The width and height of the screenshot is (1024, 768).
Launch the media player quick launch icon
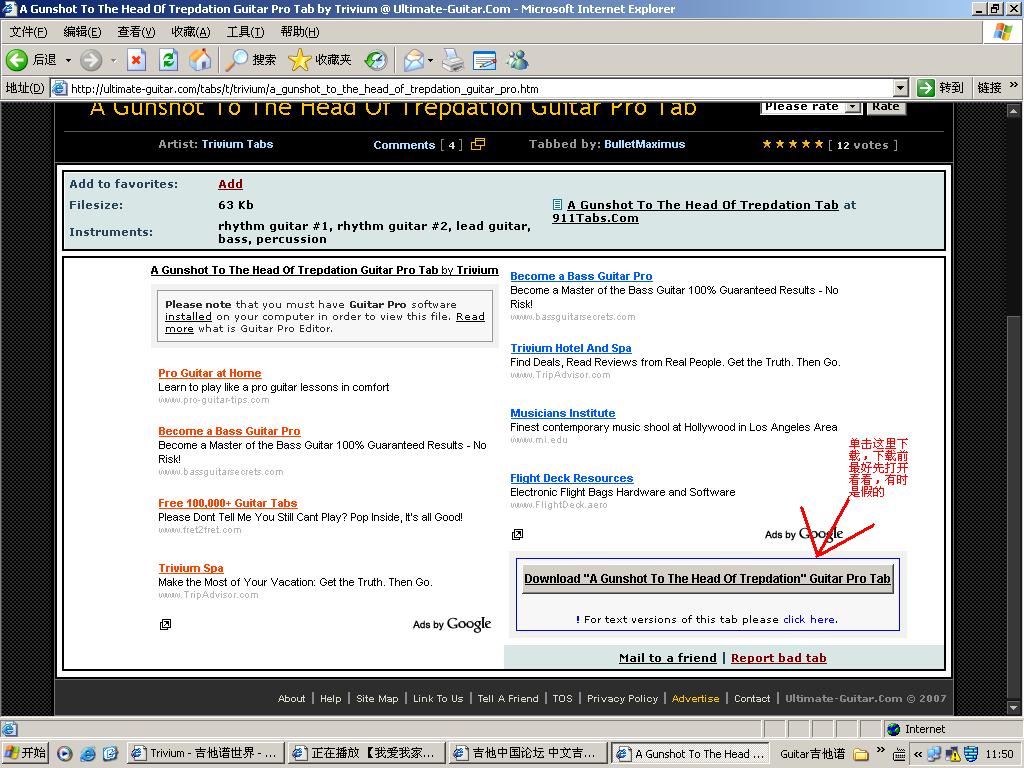tap(64, 754)
